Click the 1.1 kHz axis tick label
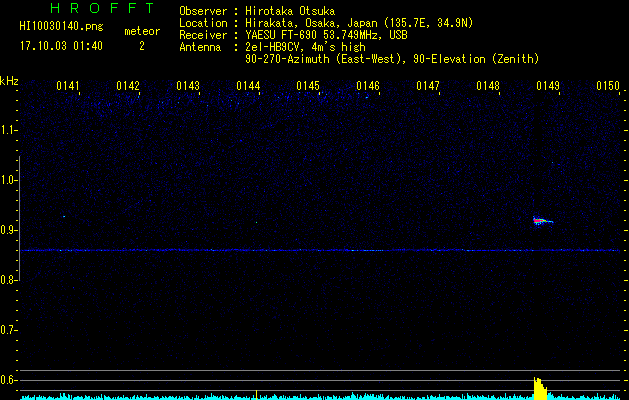 8,130
